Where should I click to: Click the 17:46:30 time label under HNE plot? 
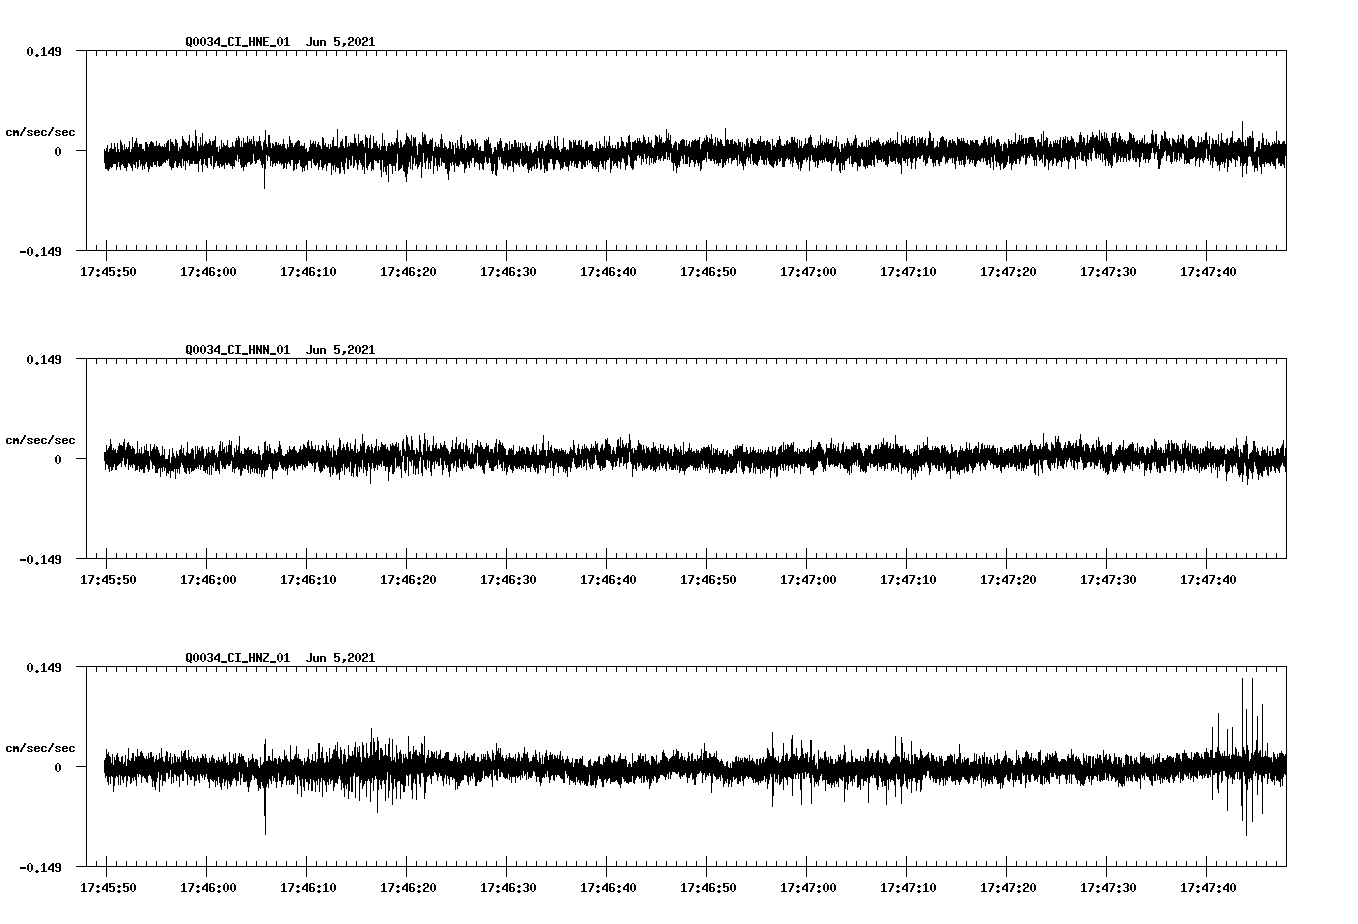(x=507, y=272)
